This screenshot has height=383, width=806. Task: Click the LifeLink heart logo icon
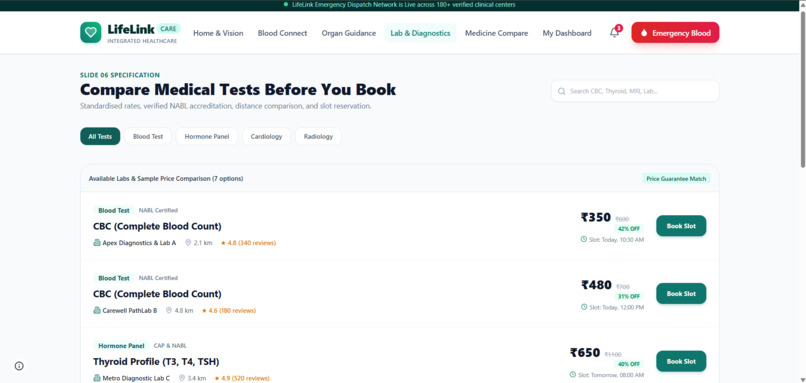(x=90, y=32)
